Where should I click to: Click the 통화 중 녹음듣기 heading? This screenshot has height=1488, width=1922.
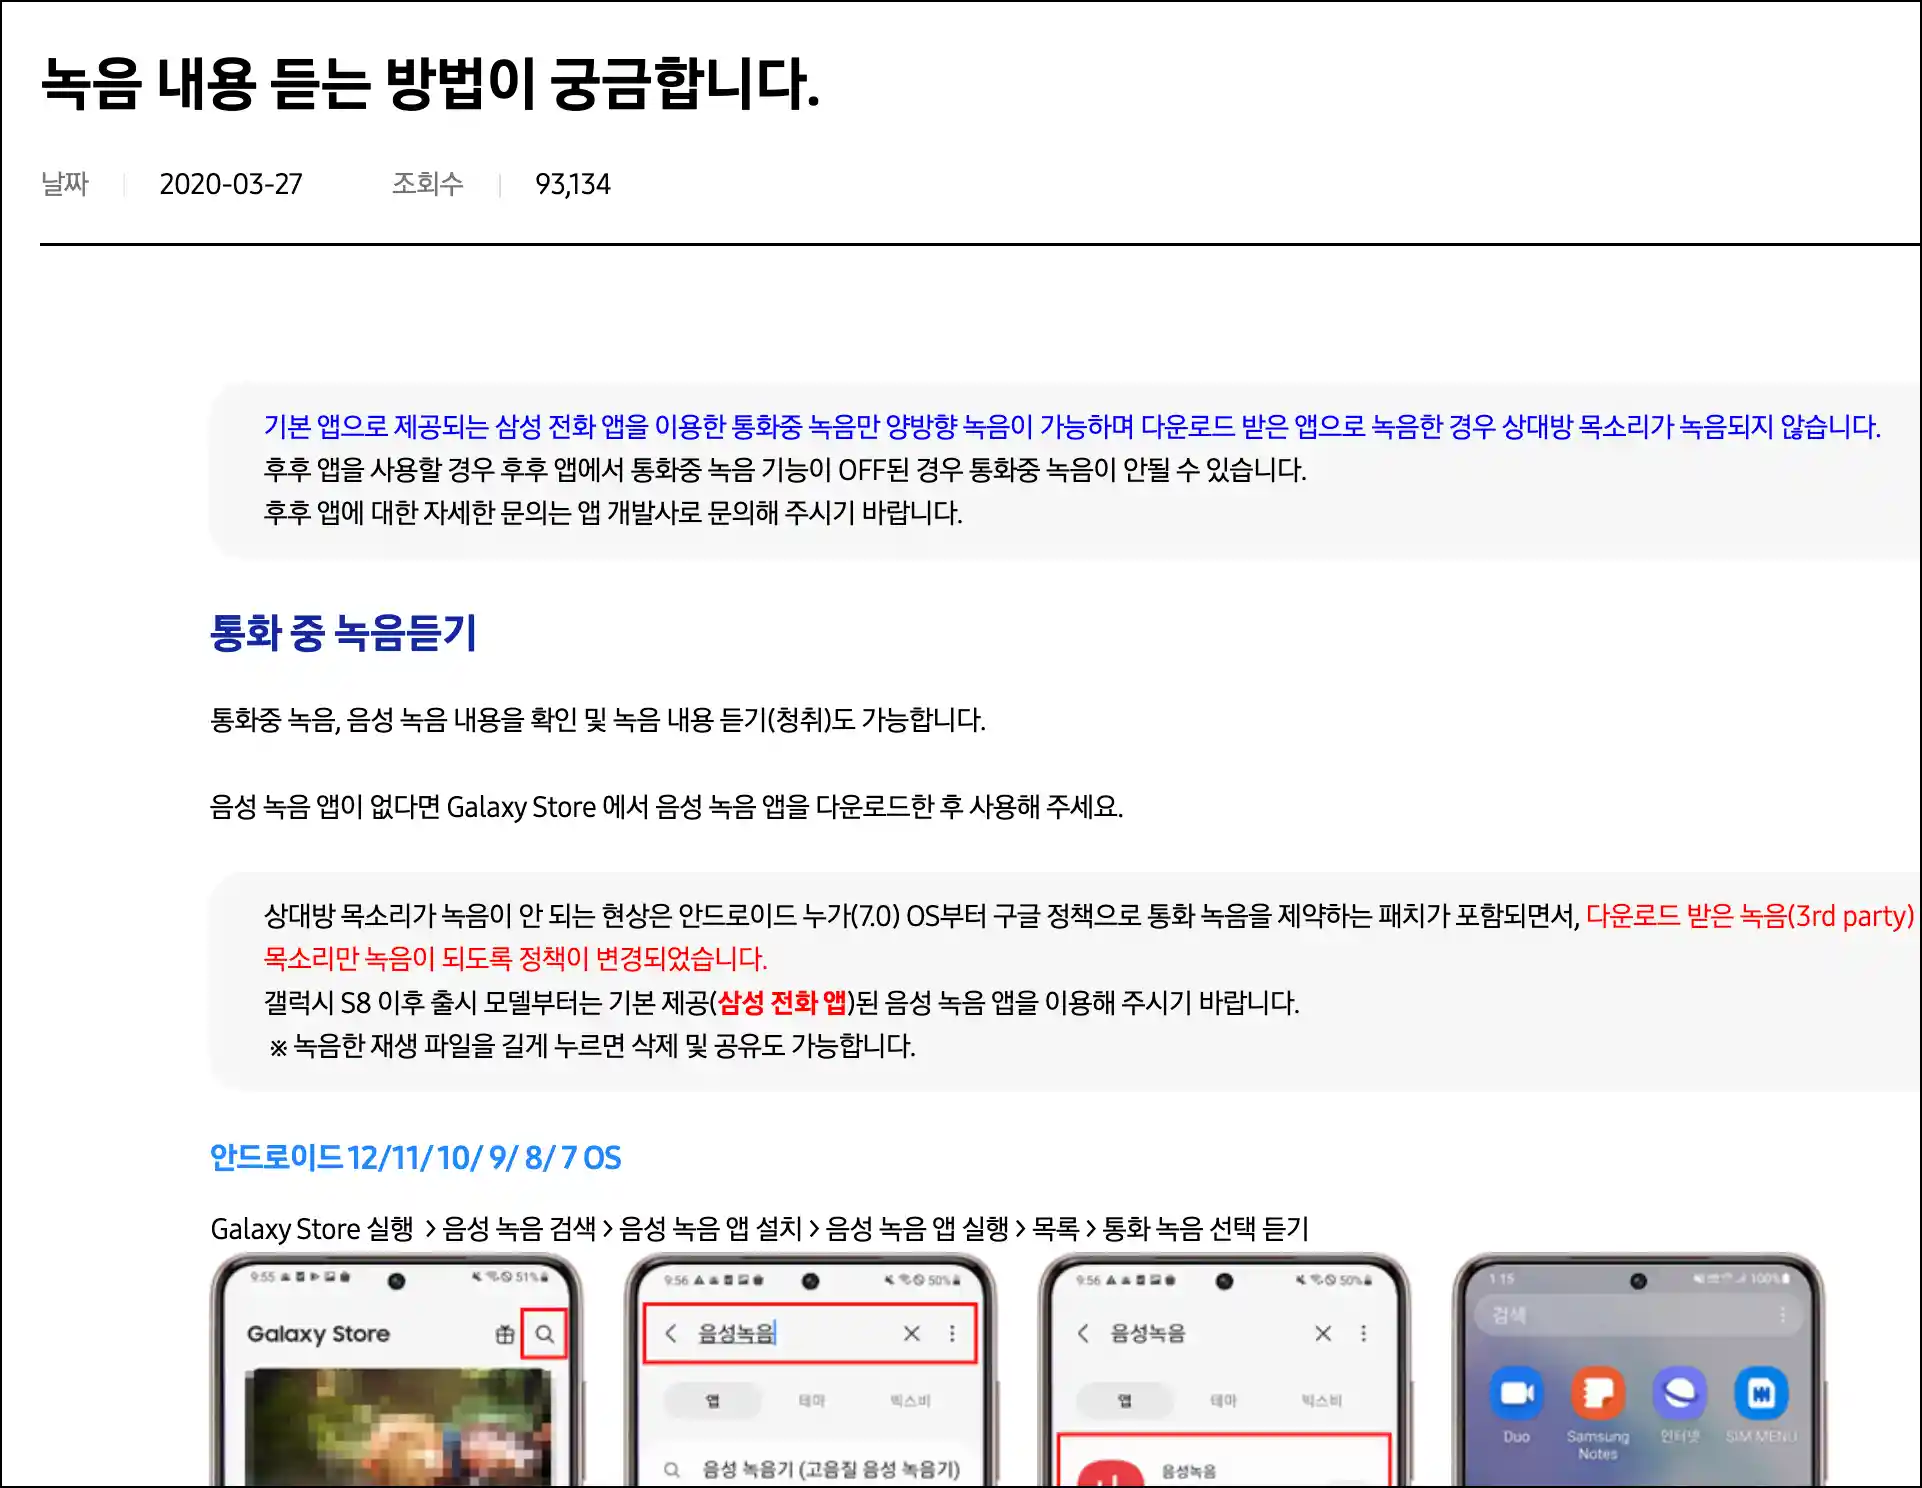point(343,632)
